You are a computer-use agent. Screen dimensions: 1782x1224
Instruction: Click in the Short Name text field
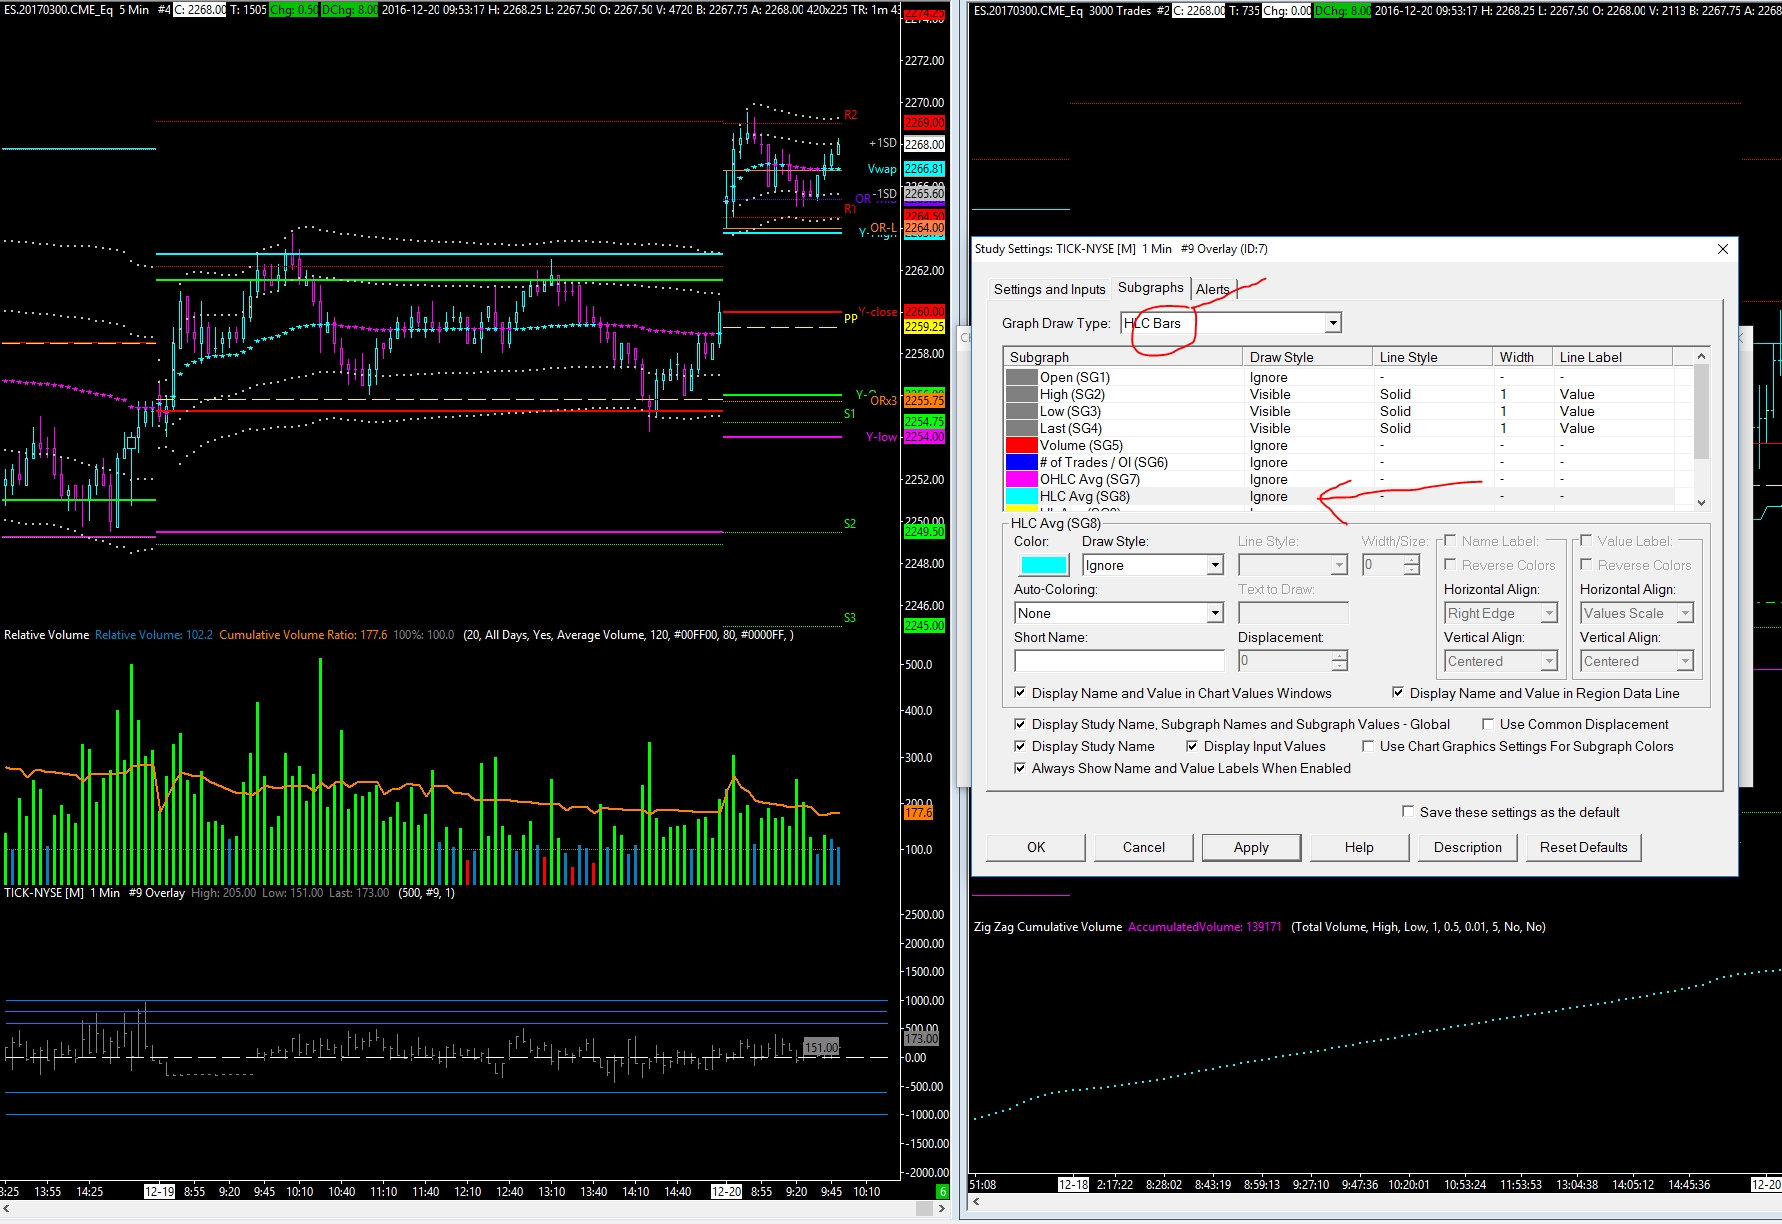(x=1118, y=661)
